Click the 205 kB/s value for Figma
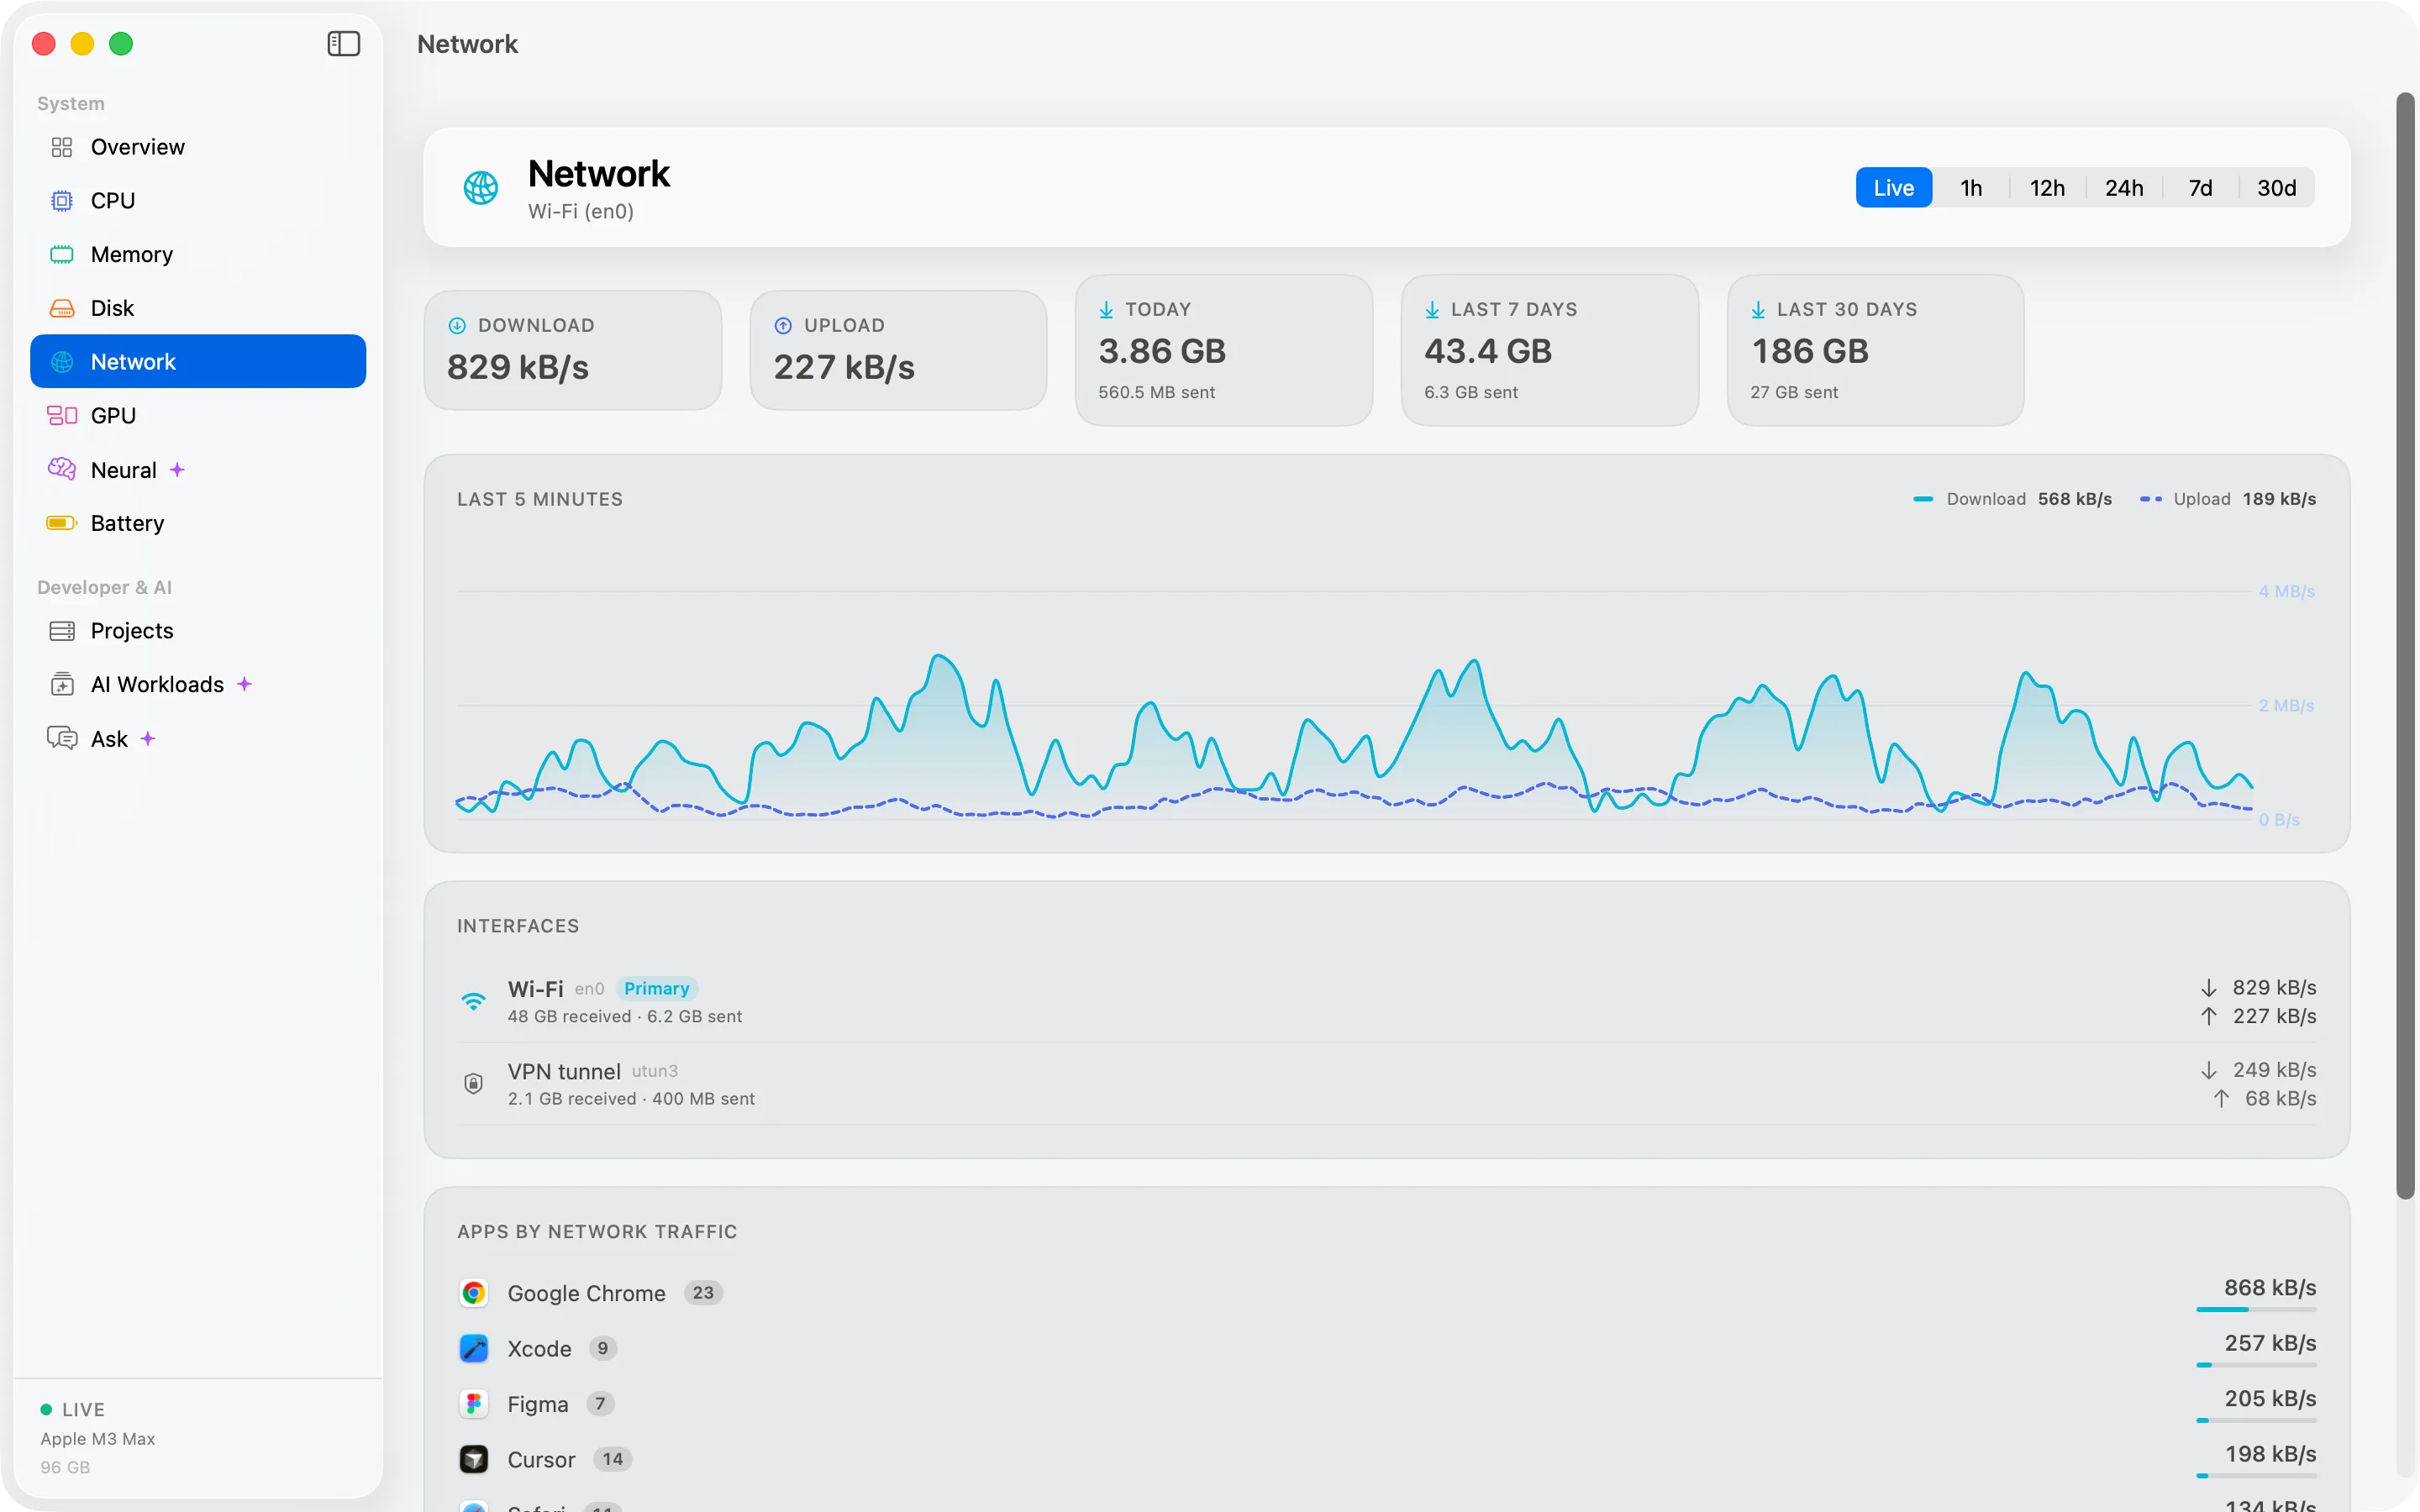The image size is (2420, 1512). click(x=2270, y=1399)
